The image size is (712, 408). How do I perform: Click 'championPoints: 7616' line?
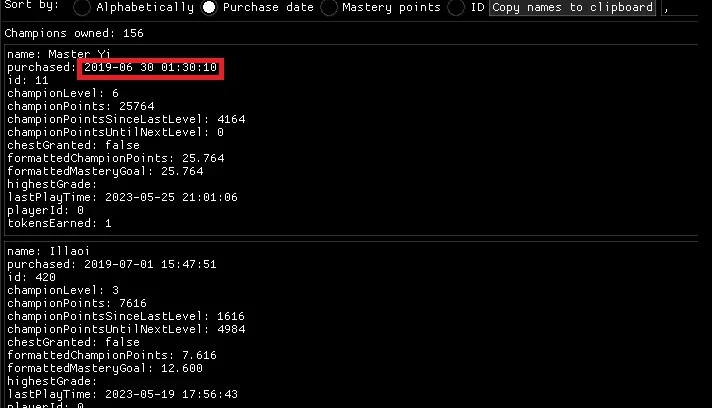77,303
